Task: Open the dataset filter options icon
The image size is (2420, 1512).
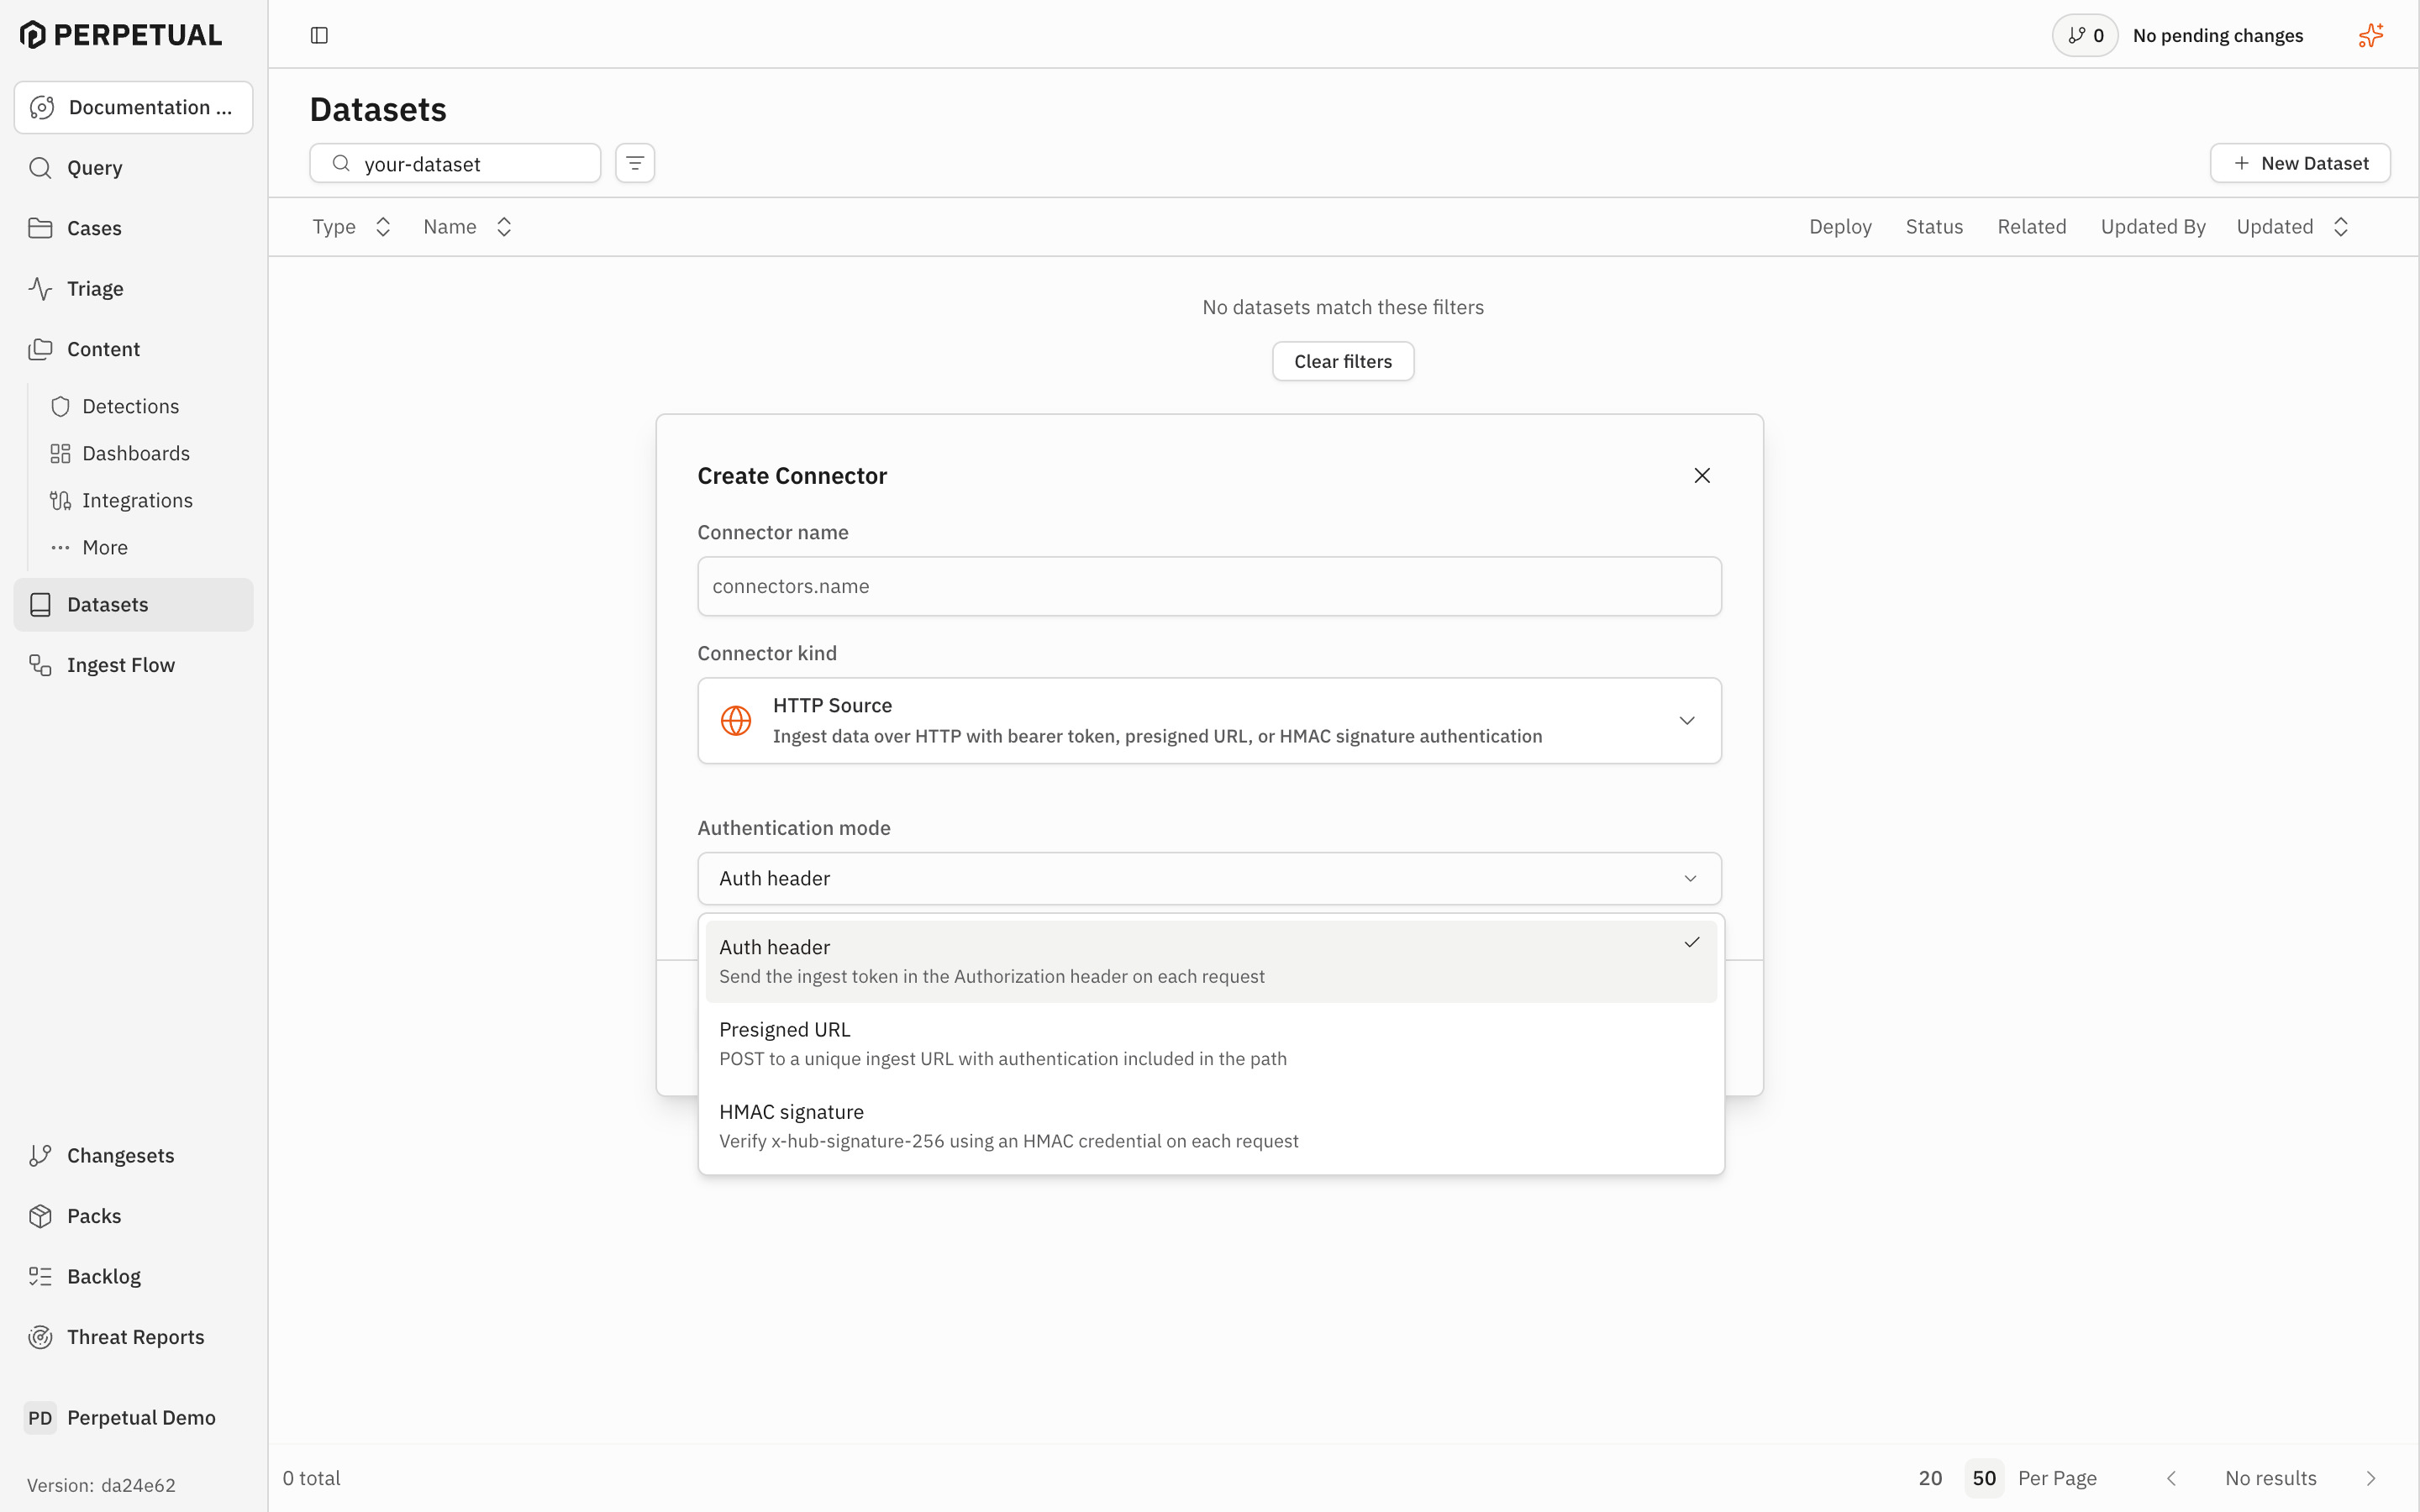Action: tap(635, 163)
